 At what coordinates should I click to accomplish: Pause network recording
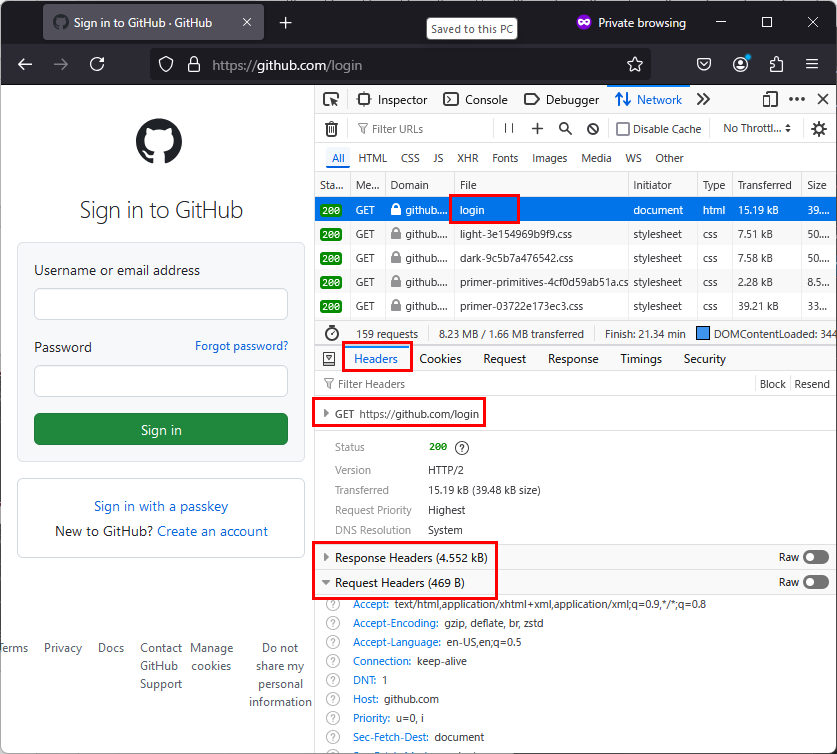point(509,129)
